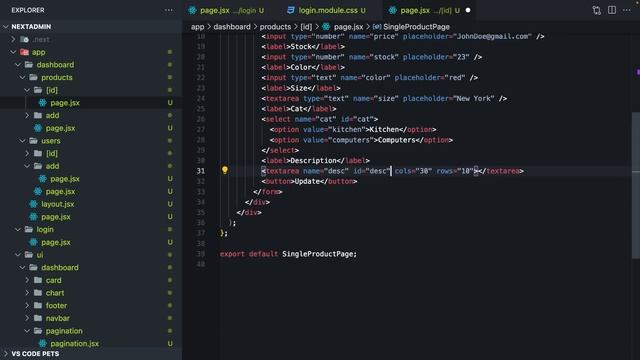The width and height of the screenshot is (640, 360).
Task: Click the footer folder icon
Action: (x=38, y=305)
